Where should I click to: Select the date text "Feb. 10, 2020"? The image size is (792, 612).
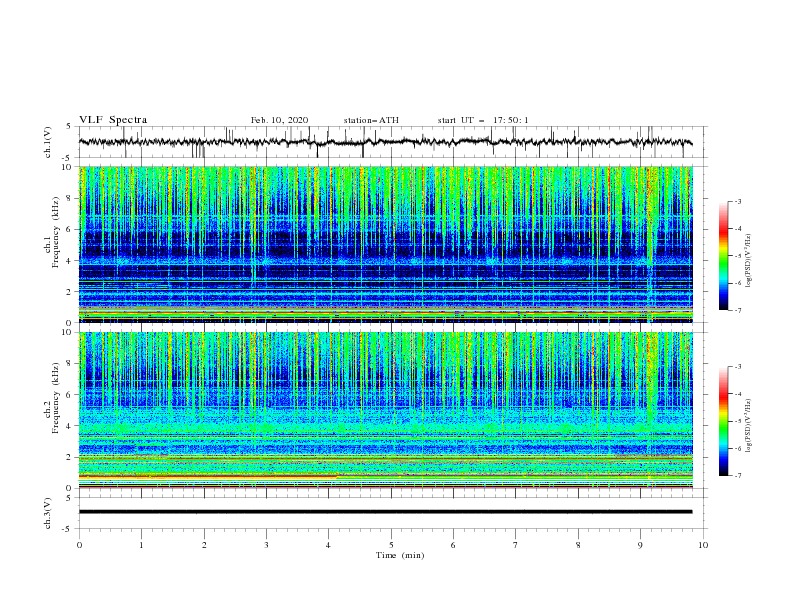(x=279, y=120)
